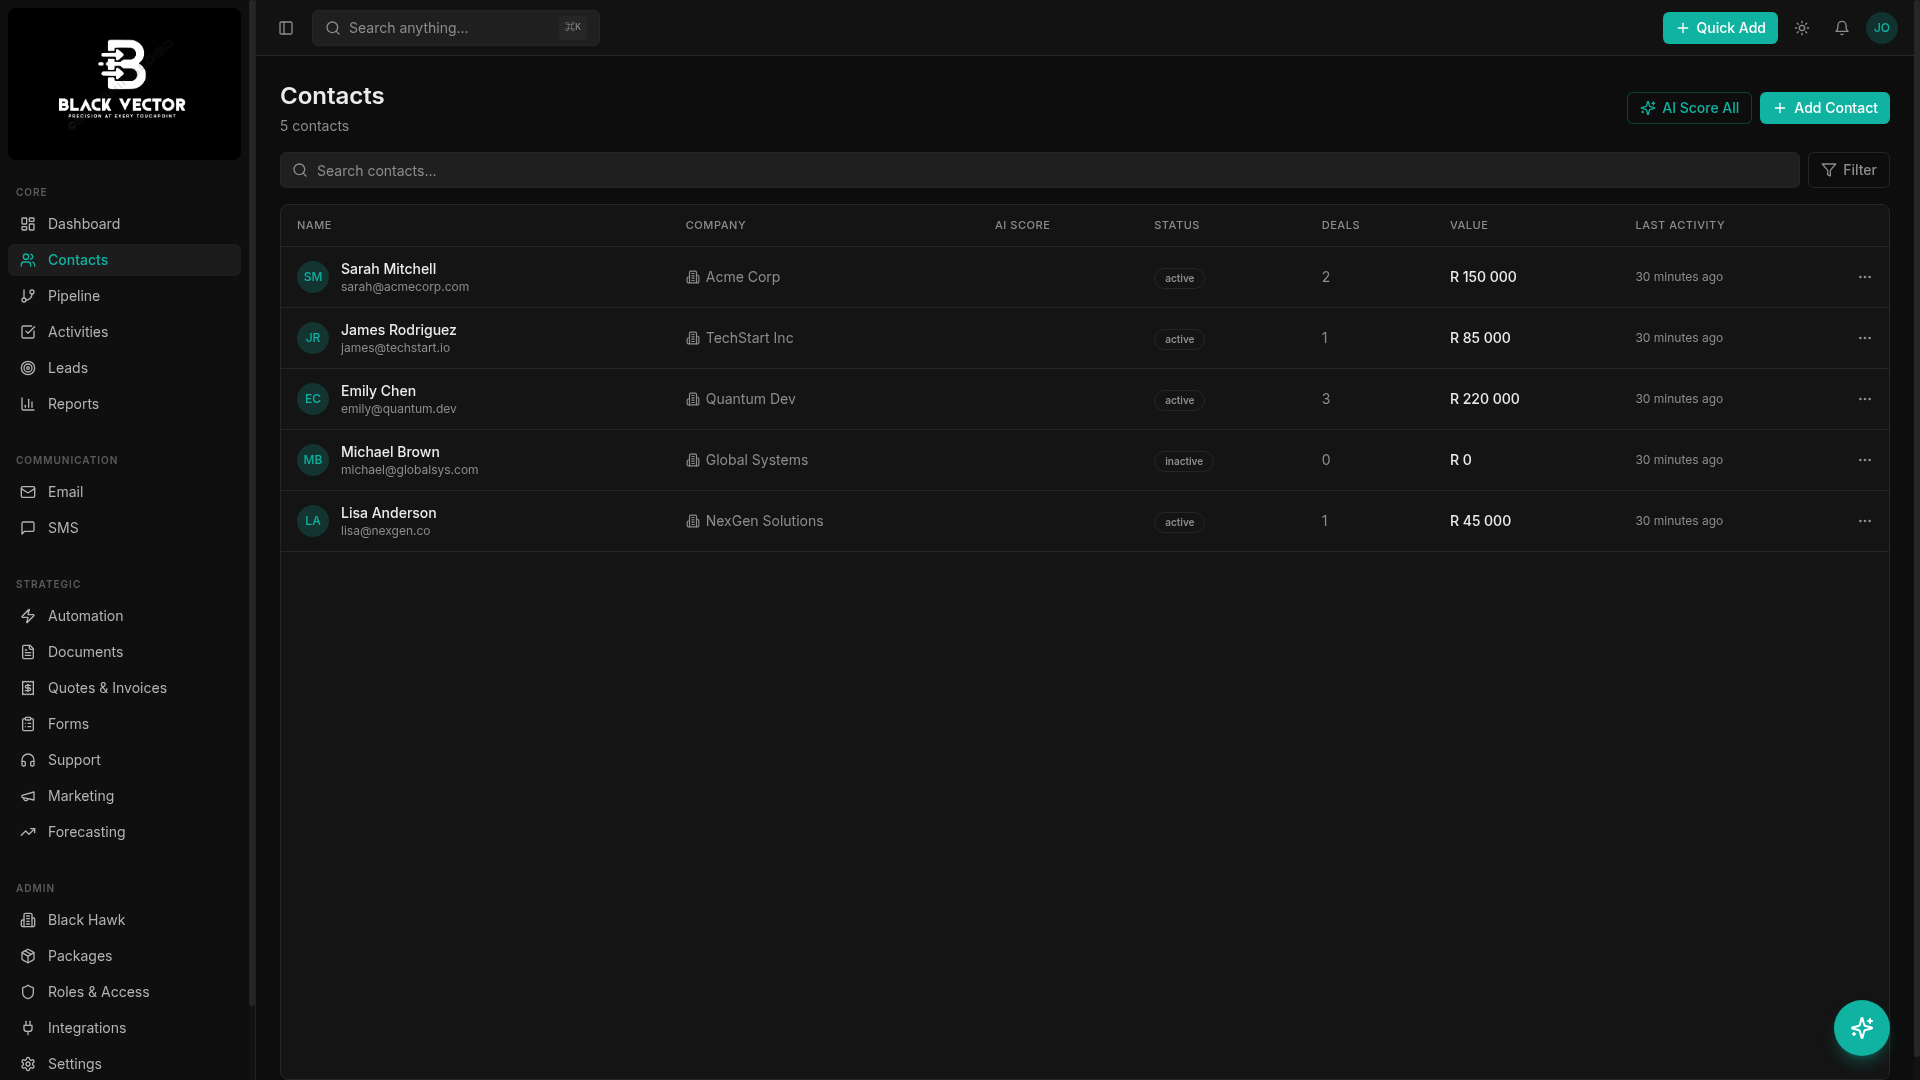
Task: Click Sarah Mitchell's active status badge
Action: 1179,278
